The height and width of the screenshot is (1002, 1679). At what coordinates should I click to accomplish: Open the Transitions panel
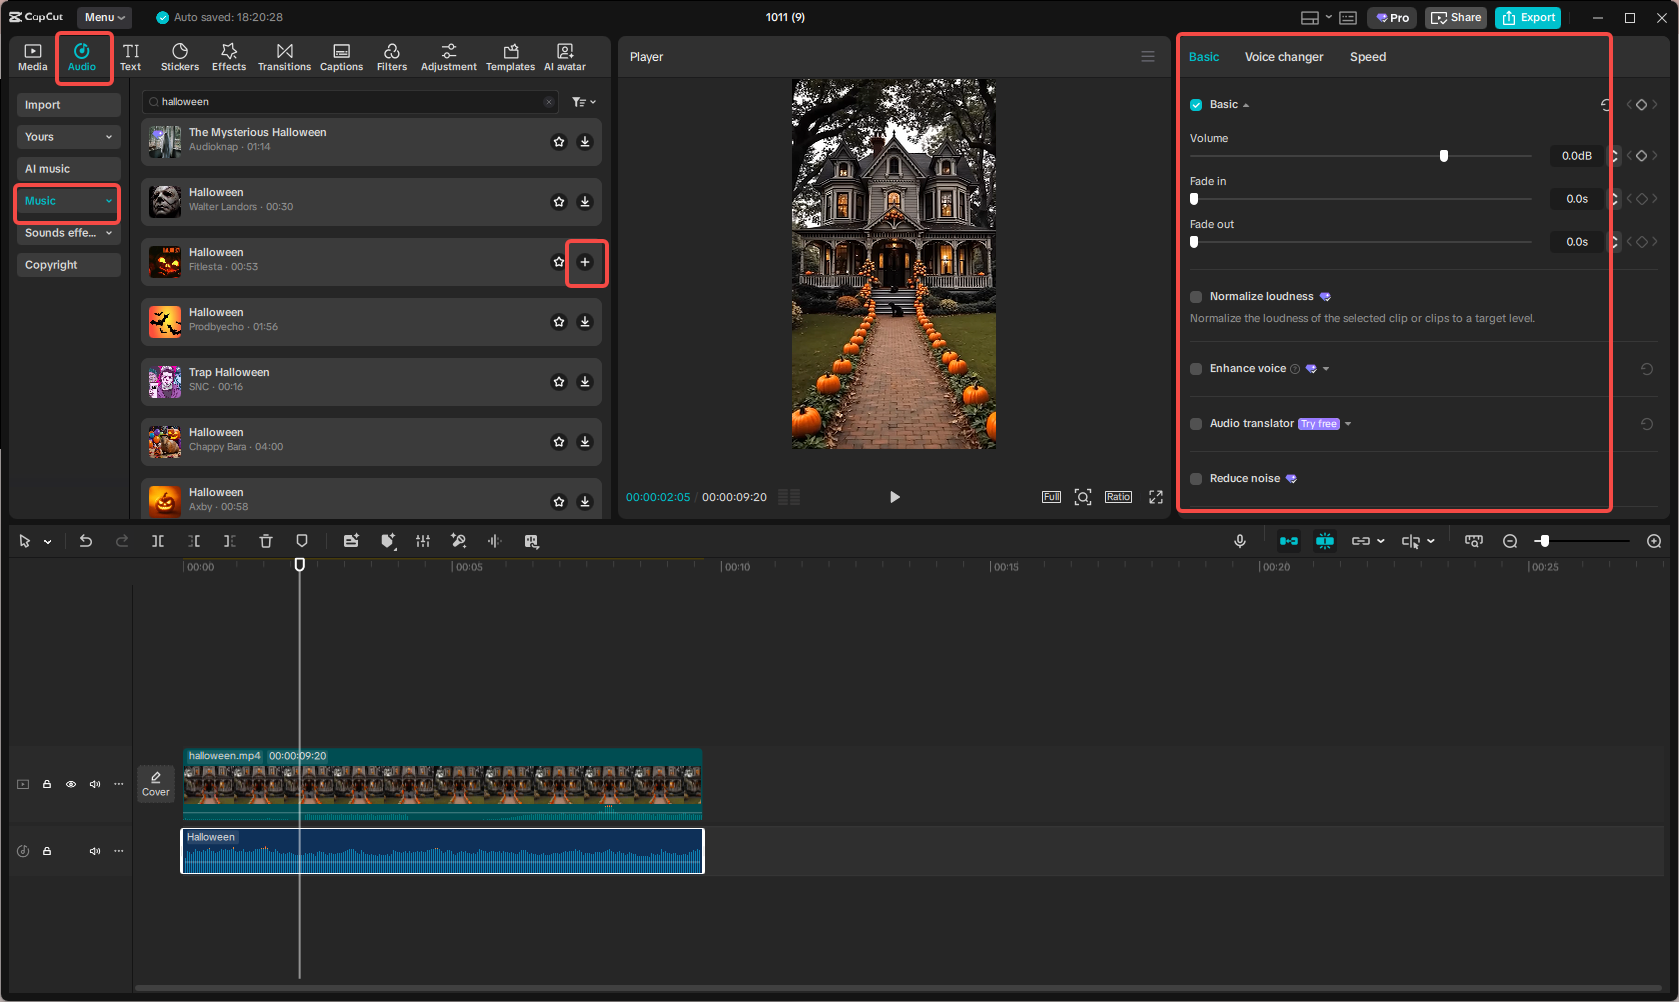pos(284,56)
